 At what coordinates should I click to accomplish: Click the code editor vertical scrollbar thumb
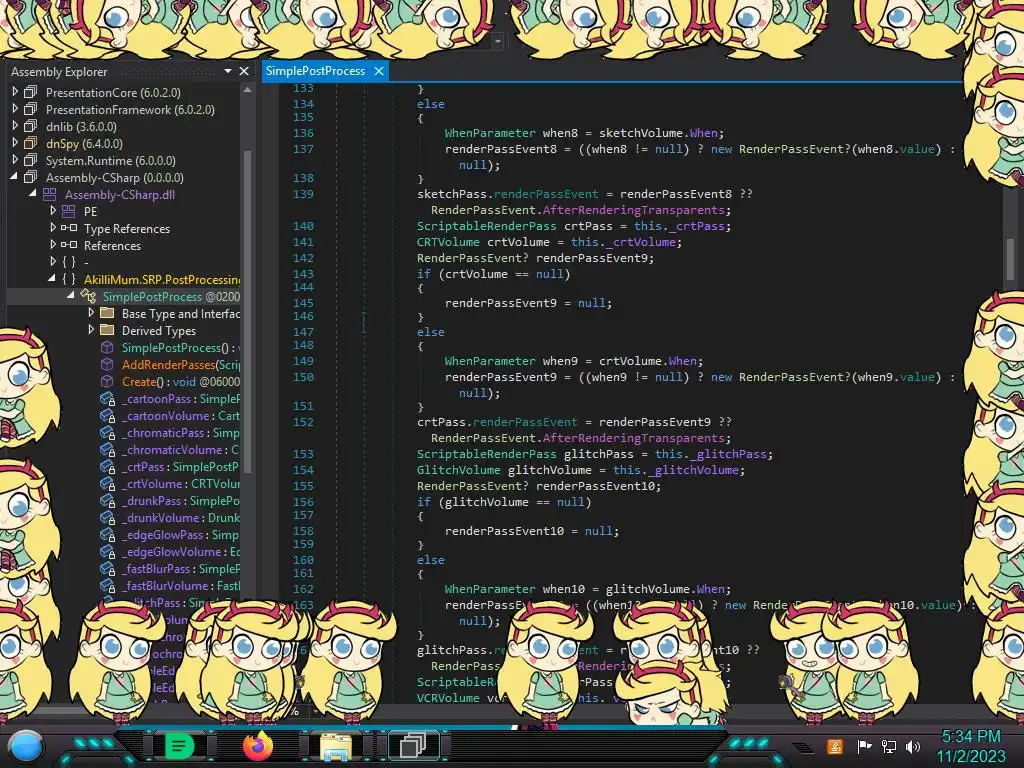pyautogui.click(x=1010, y=259)
